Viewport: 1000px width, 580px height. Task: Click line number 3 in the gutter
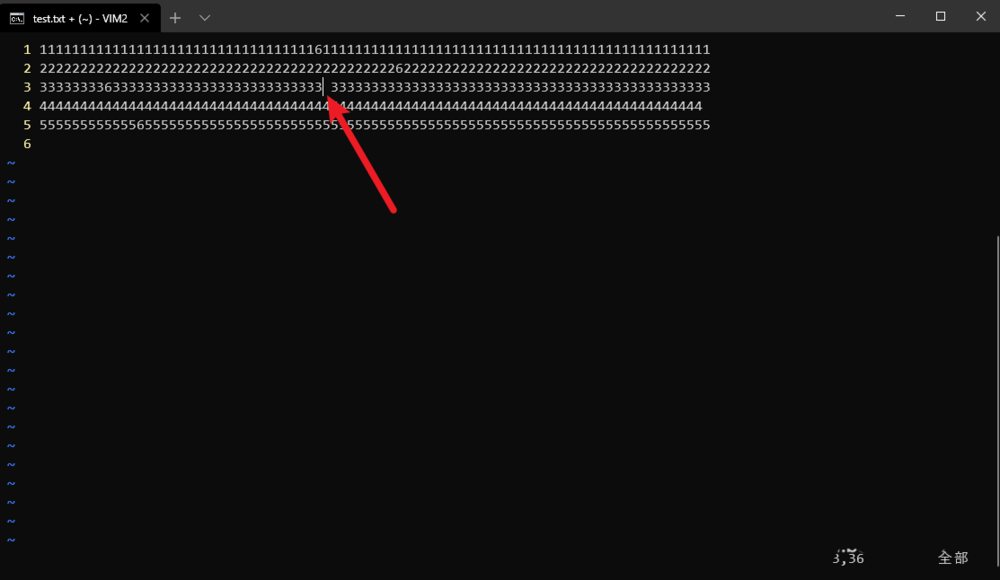(x=27, y=87)
